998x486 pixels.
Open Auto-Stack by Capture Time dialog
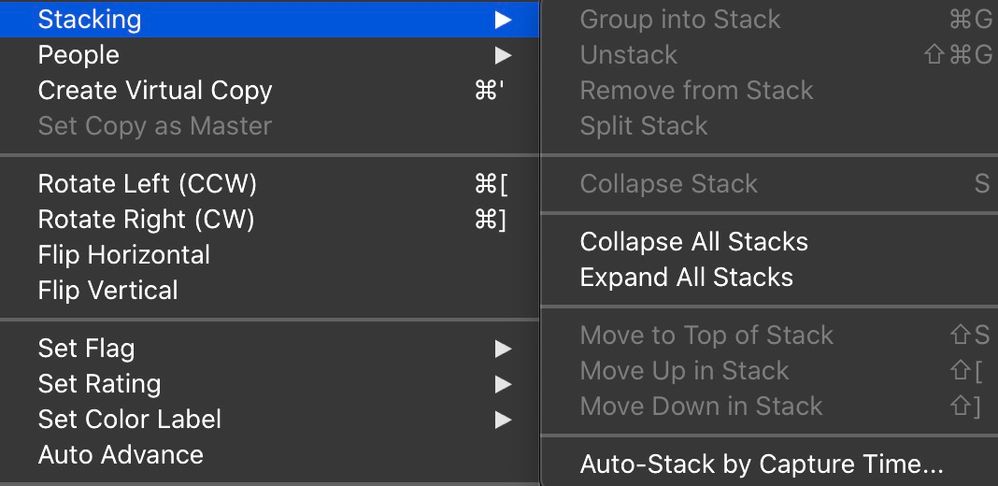pyautogui.click(x=761, y=465)
